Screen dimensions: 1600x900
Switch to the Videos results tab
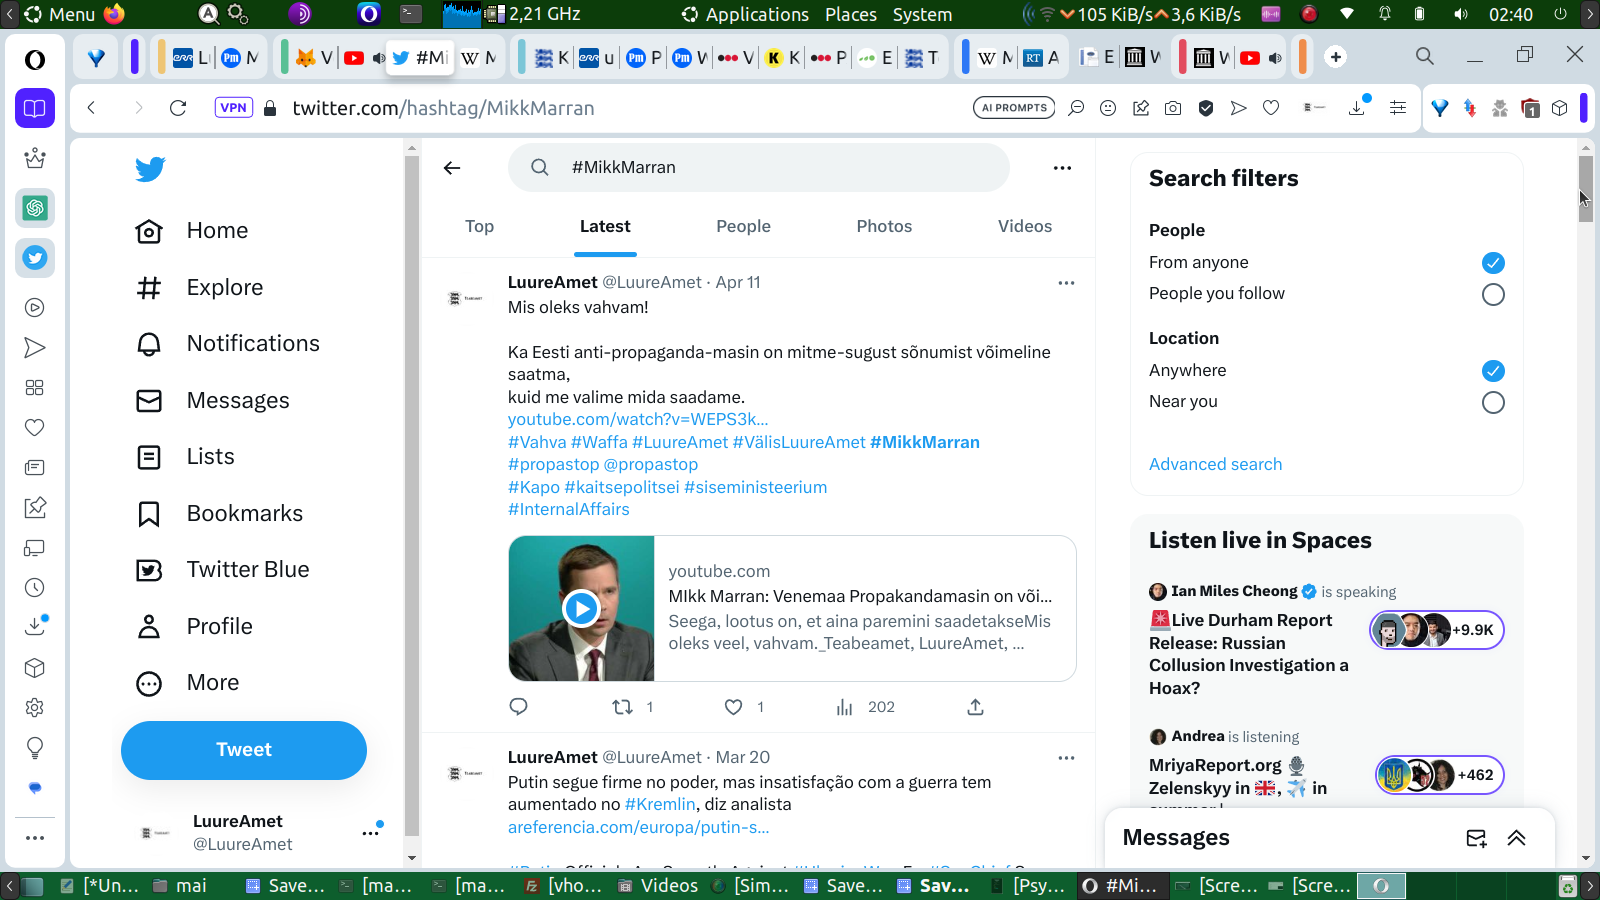pos(1025,227)
